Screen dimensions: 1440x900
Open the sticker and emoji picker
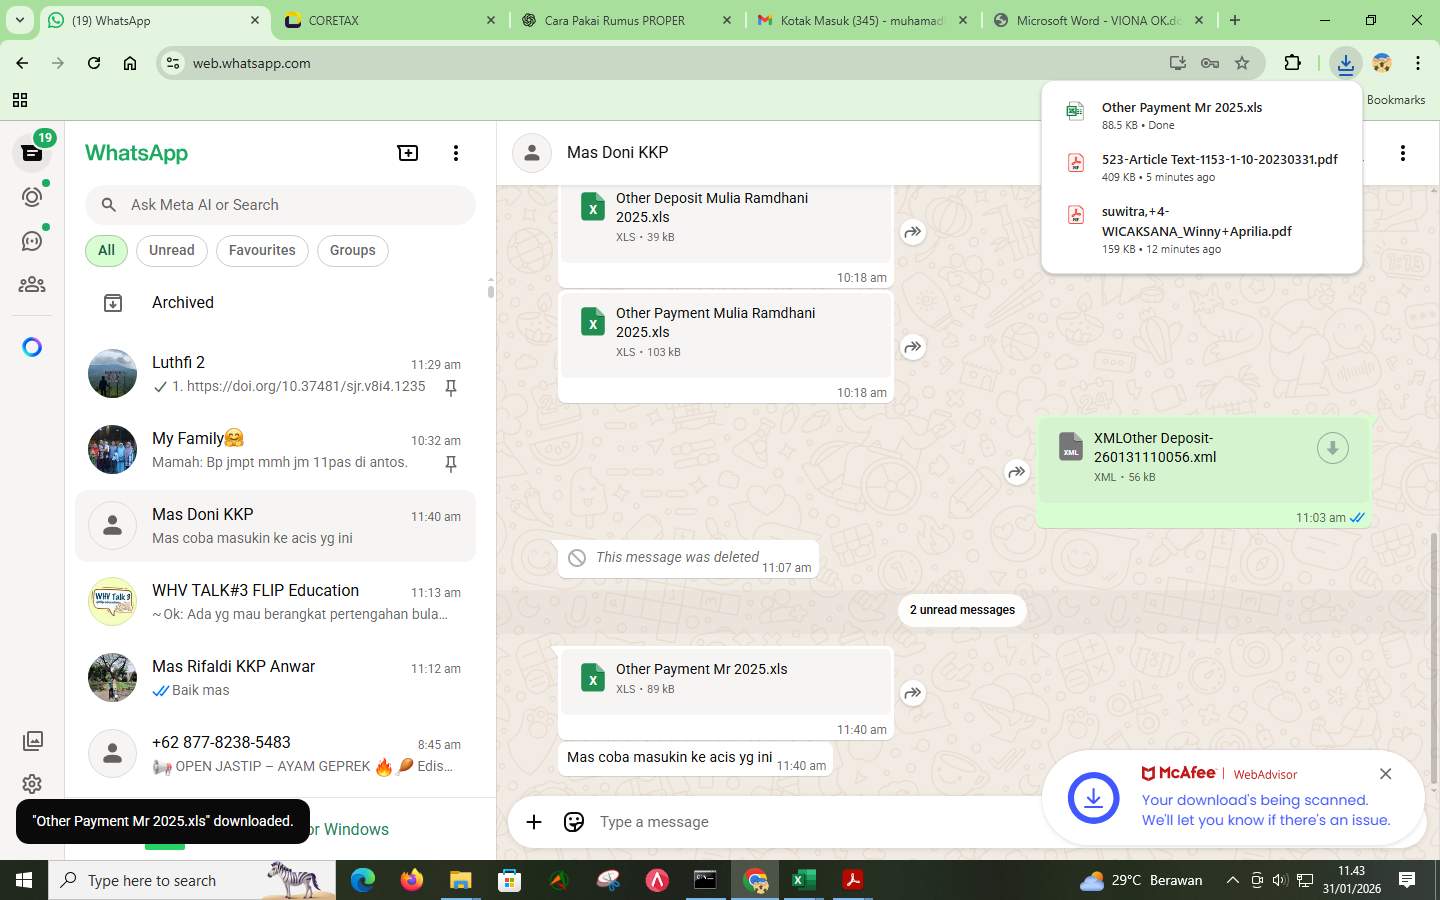tap(573, 821)
